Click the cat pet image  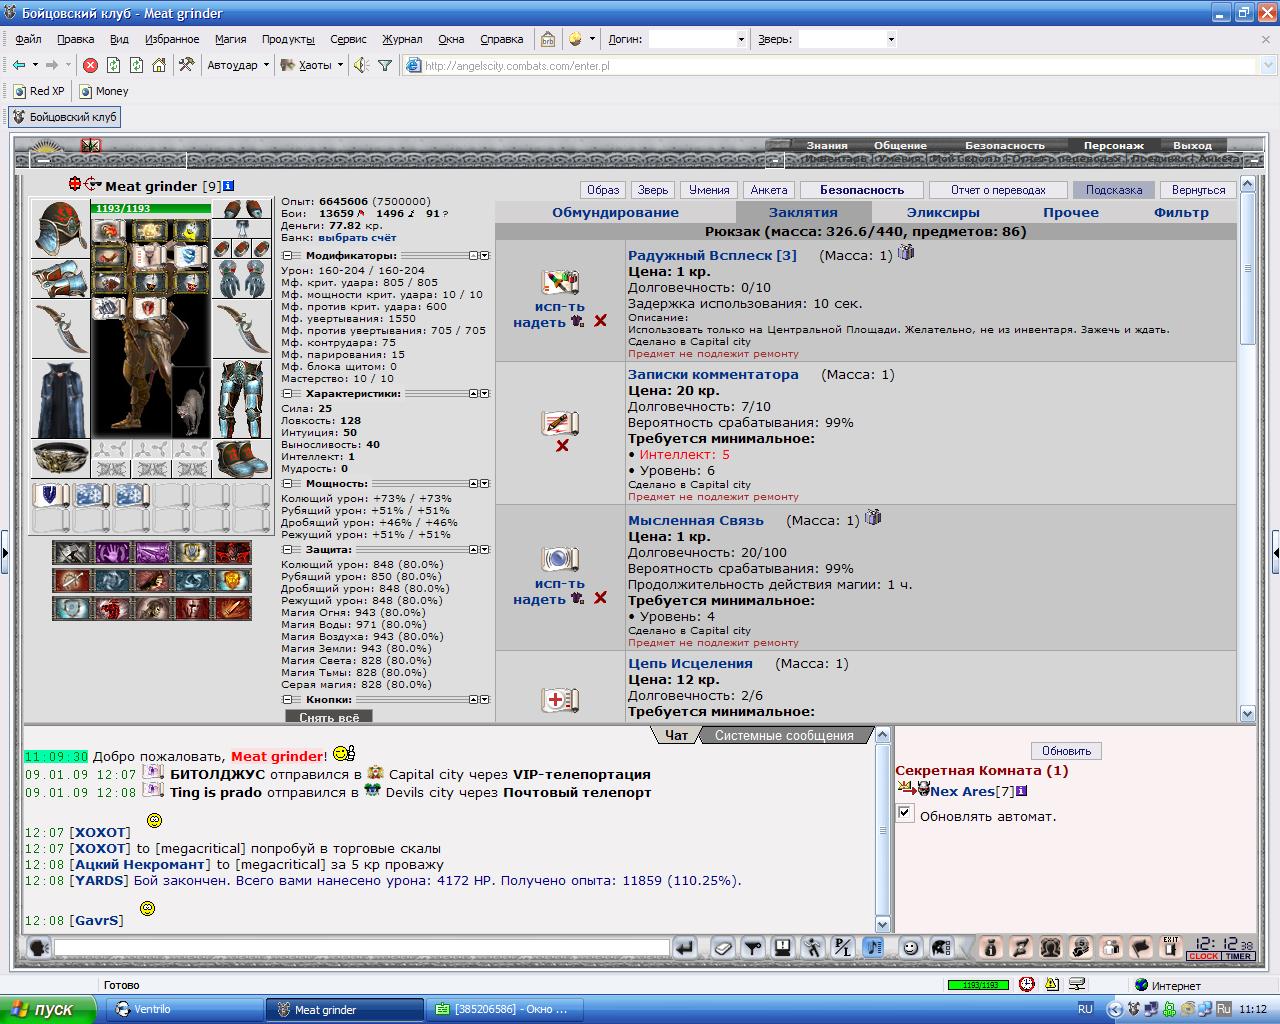pos(192,403)
